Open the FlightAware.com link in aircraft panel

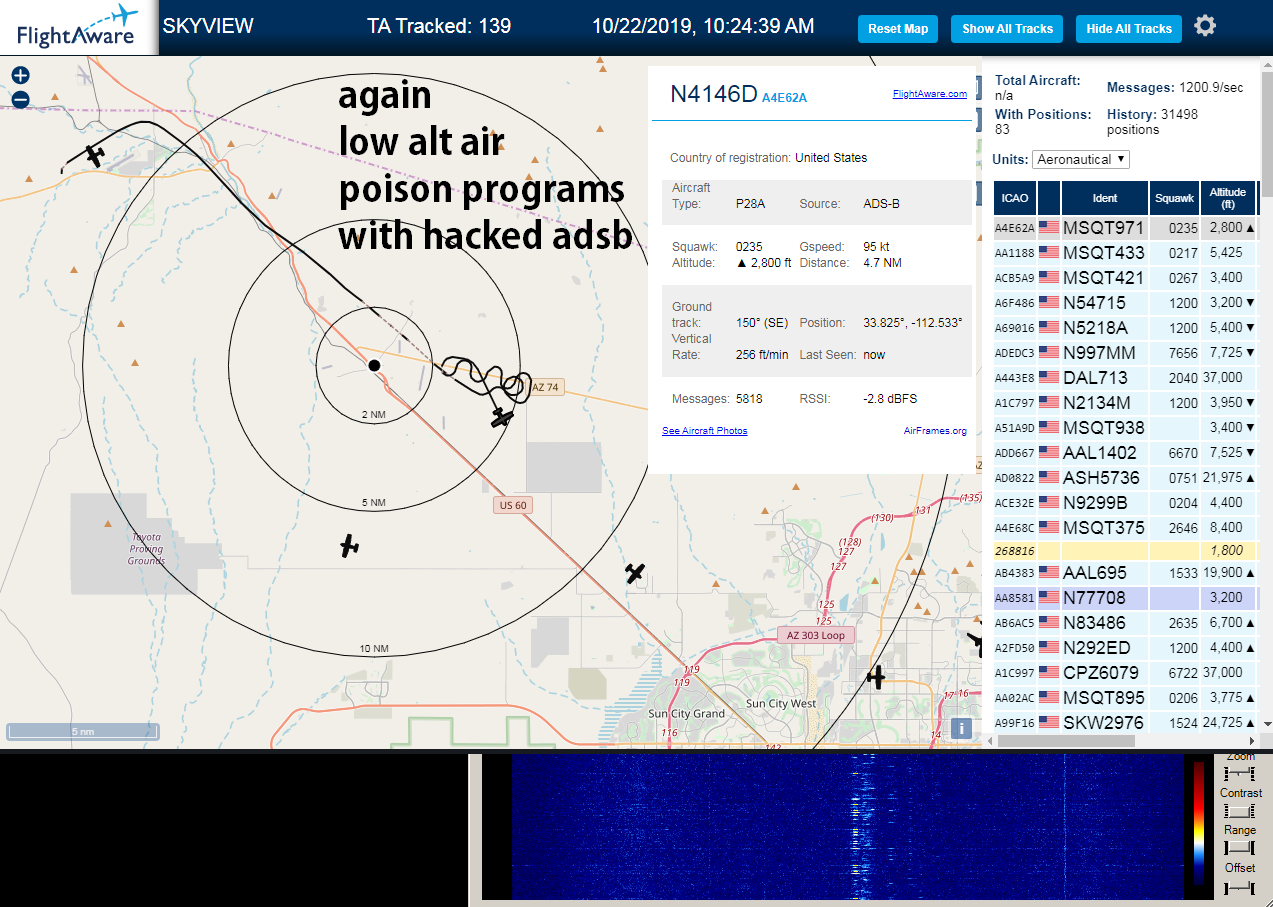930,94
